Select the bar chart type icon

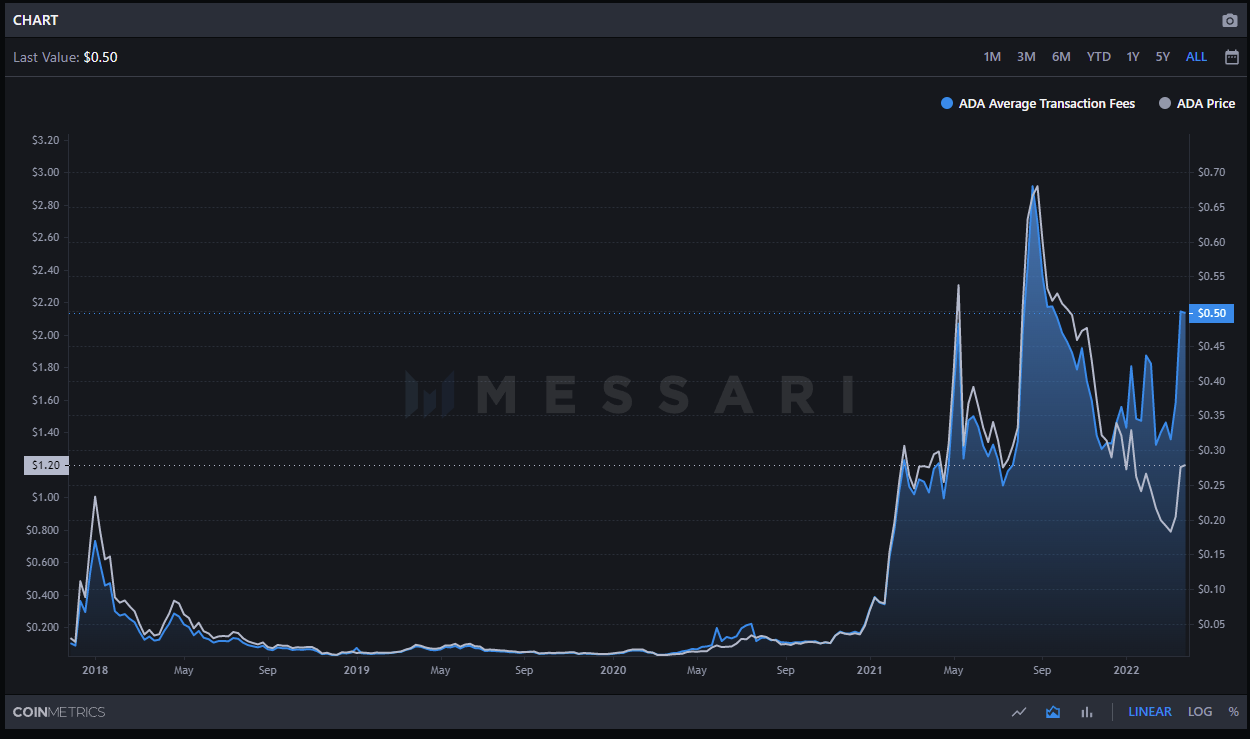coord(1086,712)
